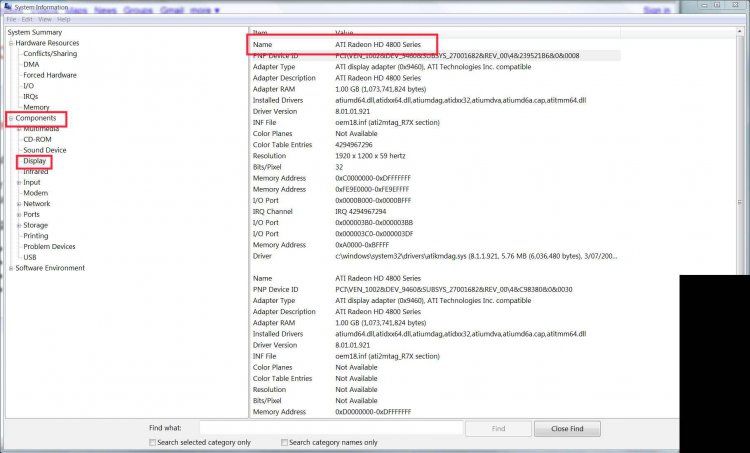Select the I/O tree item
The image size is (750, 453).
29,86
